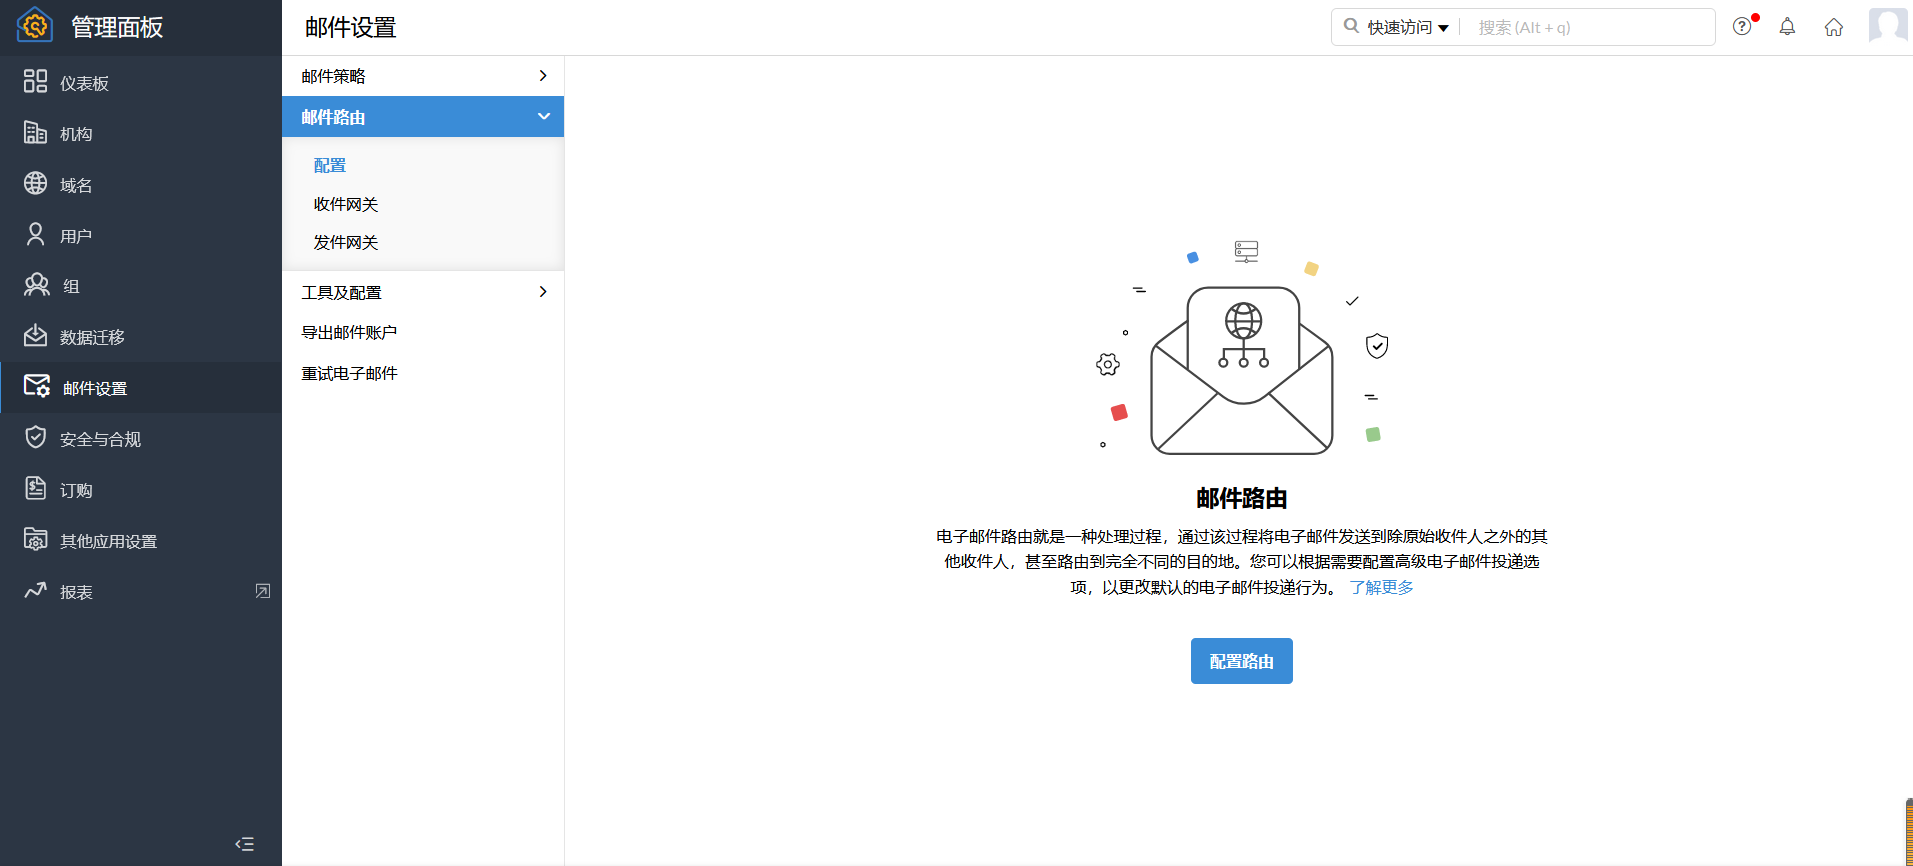Open the help question mark icon
The width and height of the screenshot is (1913, 866).
(1742, 27)
